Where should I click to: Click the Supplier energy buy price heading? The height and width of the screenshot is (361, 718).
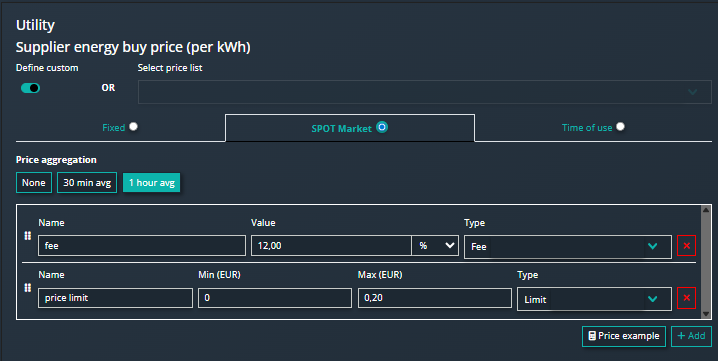(133, 47)
